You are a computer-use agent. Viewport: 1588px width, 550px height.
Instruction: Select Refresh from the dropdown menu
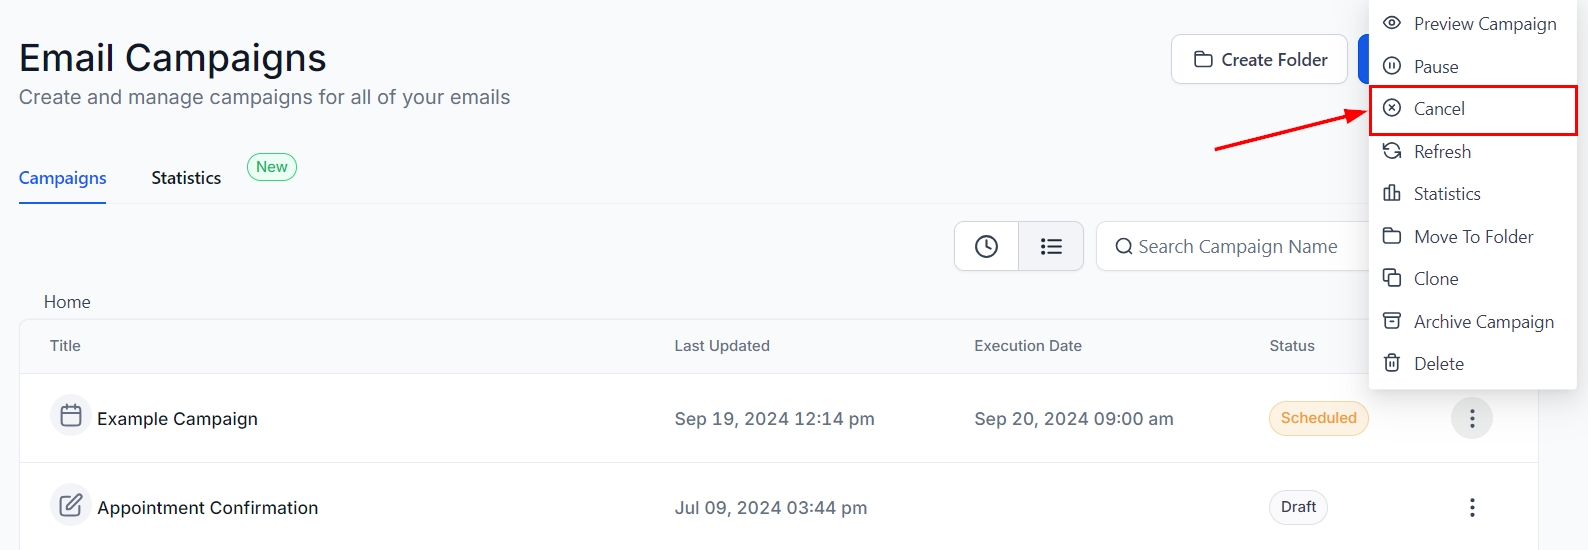click(1441, 152)
